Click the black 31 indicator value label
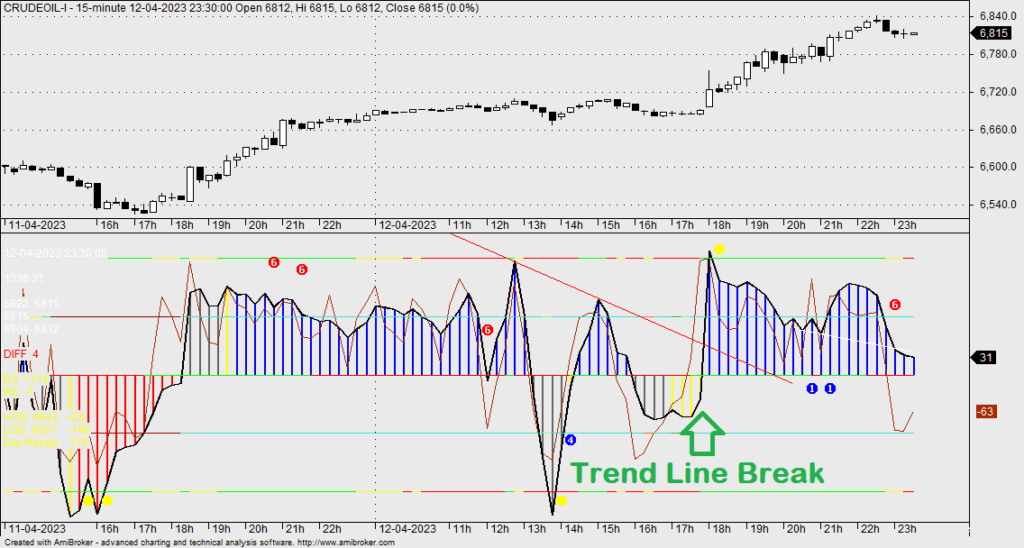 pyautogui.click(x=985, y=357)
